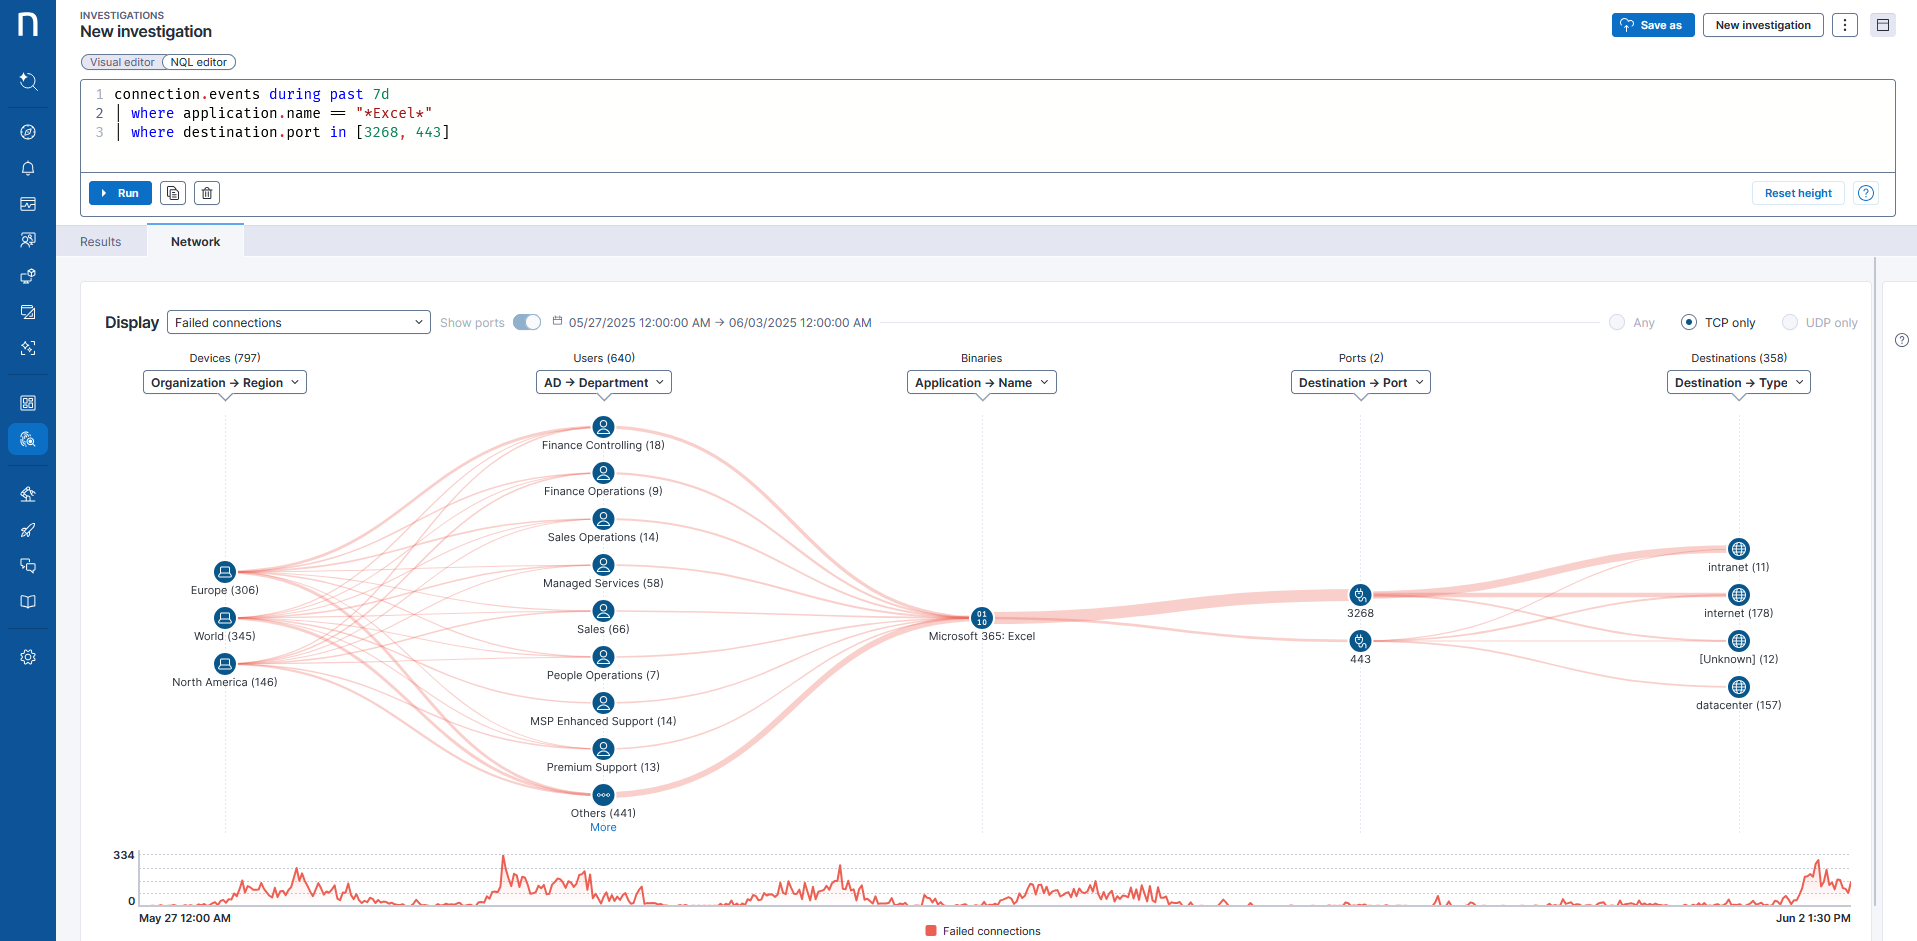Select the TCP only radio button
Screen dimensions: 1917x941
coord(1689,322)
